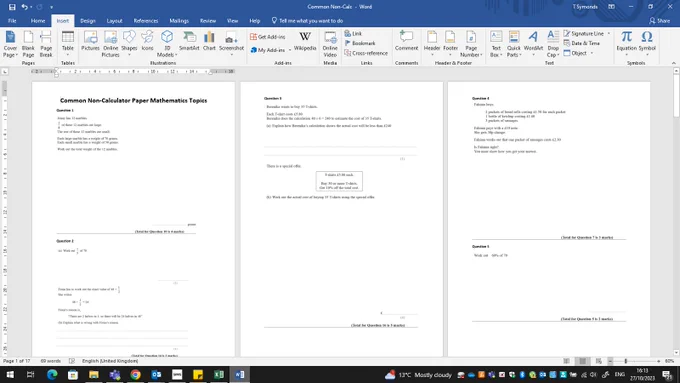This screenshot has height=383, width=680.
Task: Open Google Chrome from the taskbar
Action: 135,375
